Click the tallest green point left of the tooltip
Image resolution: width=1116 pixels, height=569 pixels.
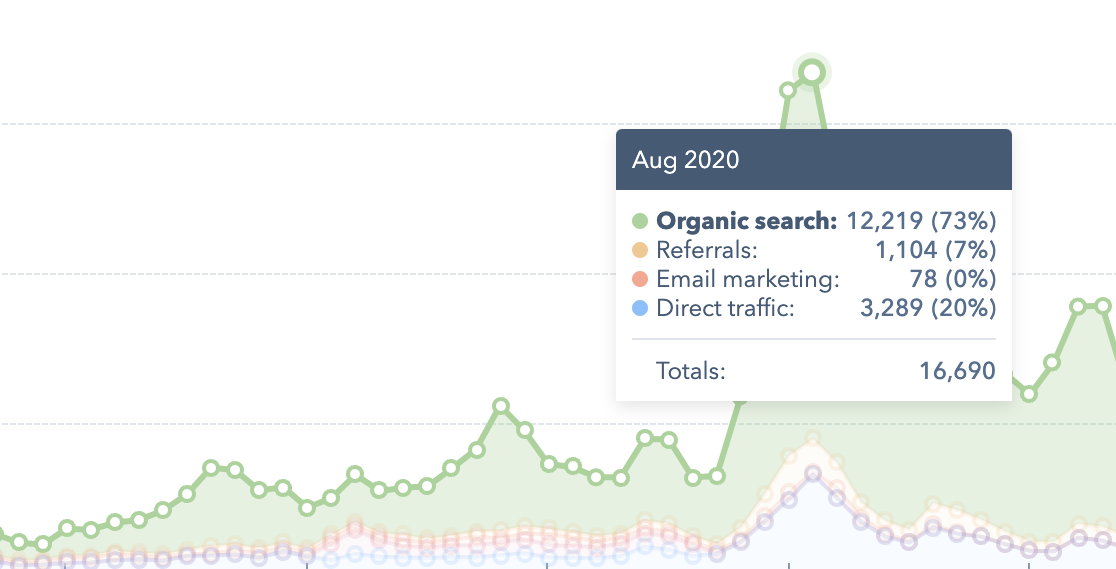point(501,406)
